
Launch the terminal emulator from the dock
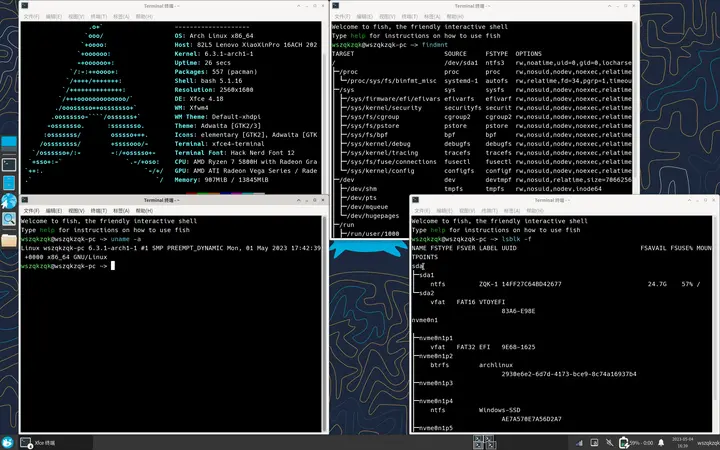tap(9, 164)
